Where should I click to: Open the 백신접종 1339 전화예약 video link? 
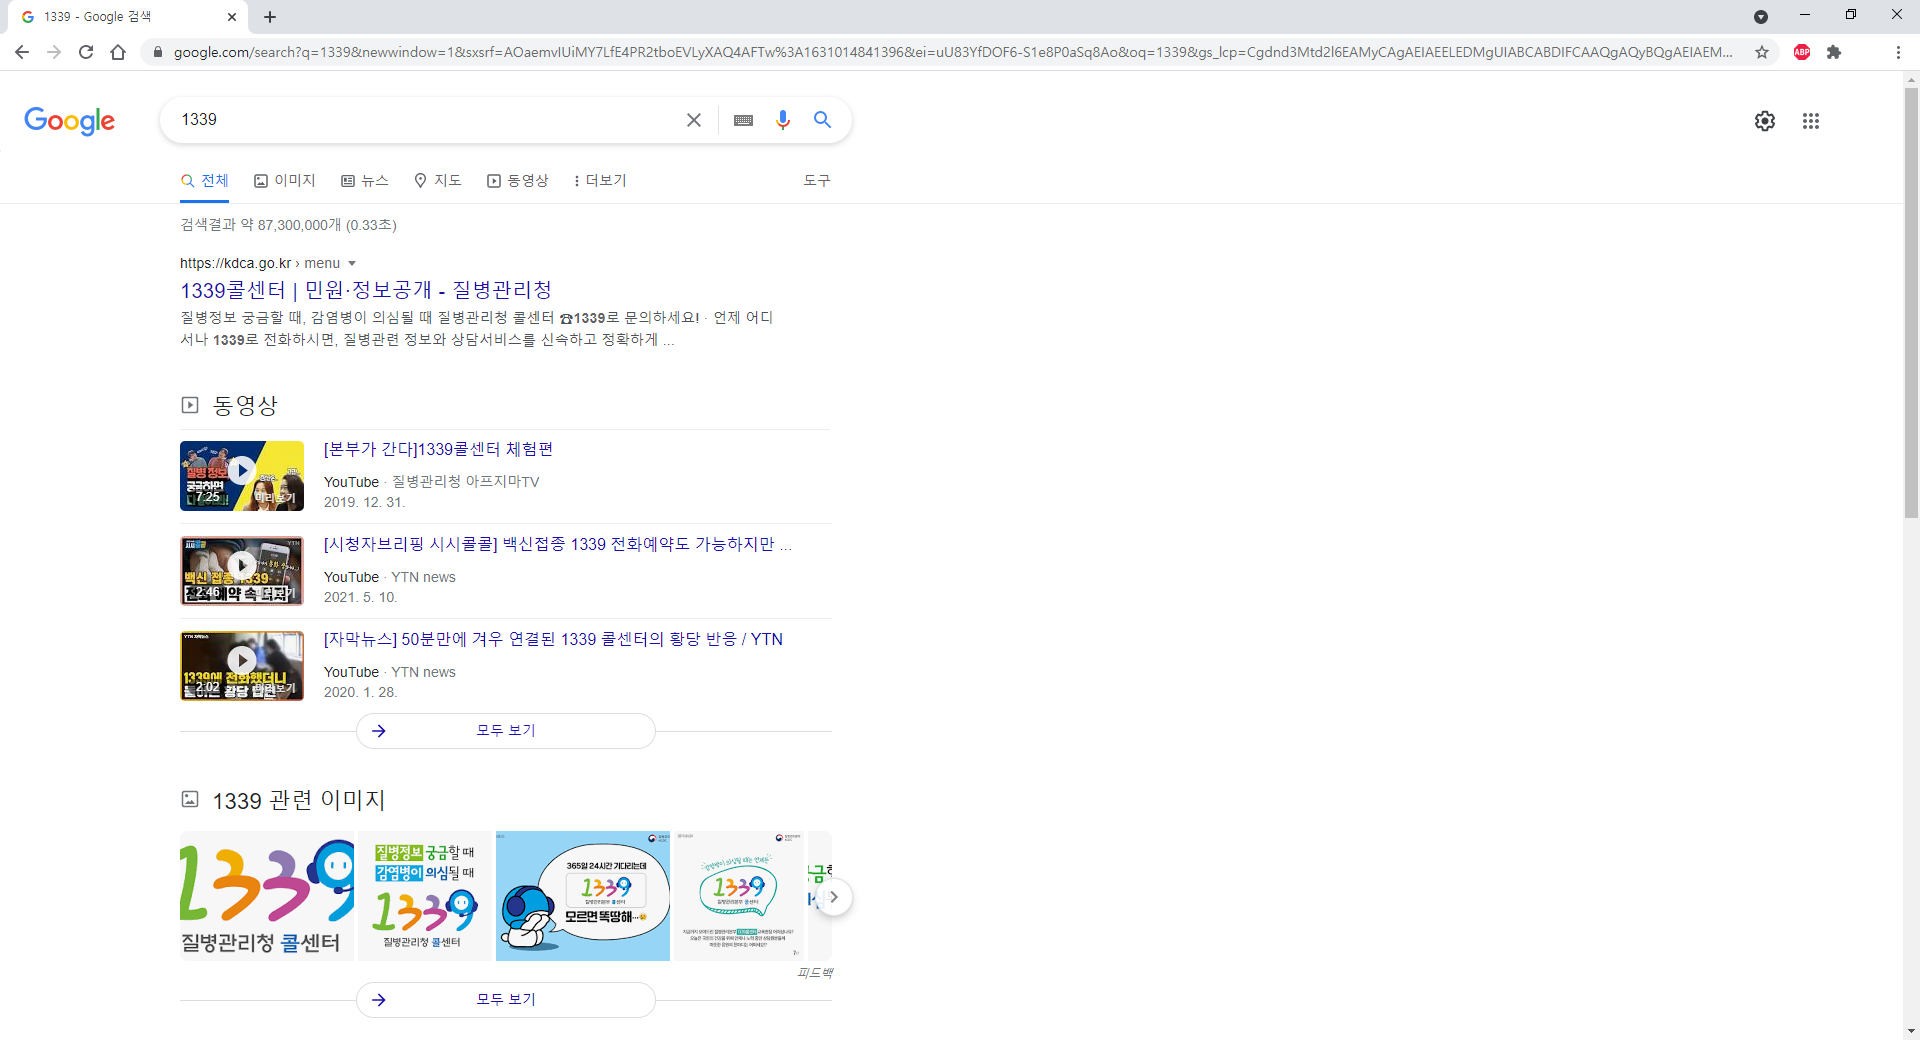(x=557, y=545)
